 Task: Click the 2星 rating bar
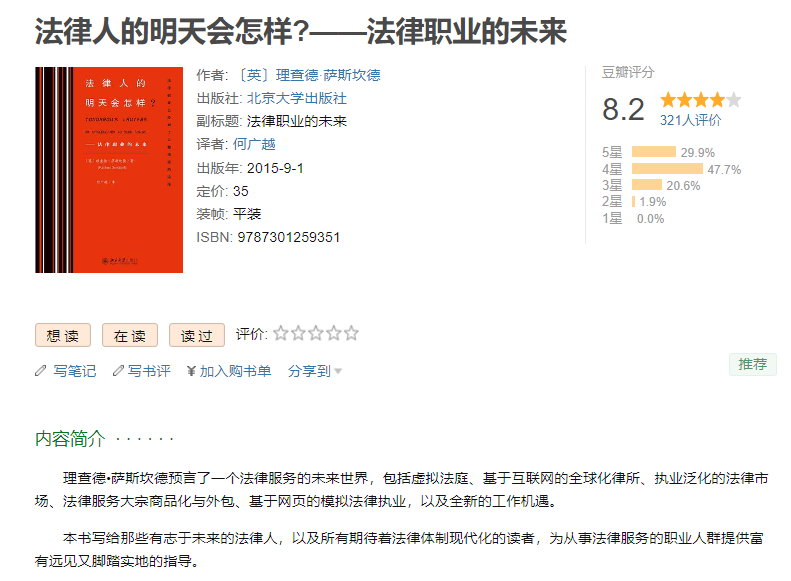pyautogui.click(x=633, y=201)
